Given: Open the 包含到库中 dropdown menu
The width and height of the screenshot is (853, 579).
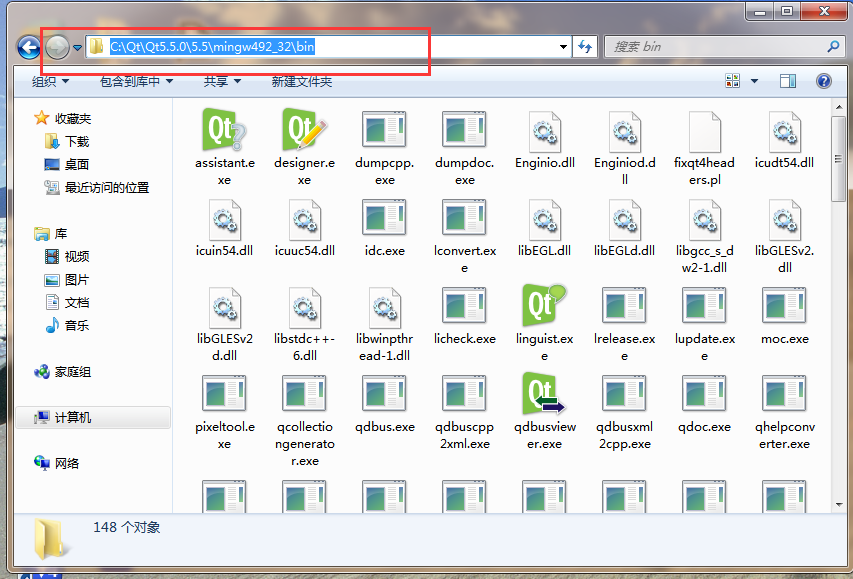Looking at the screenshot, I should (136, 82).
